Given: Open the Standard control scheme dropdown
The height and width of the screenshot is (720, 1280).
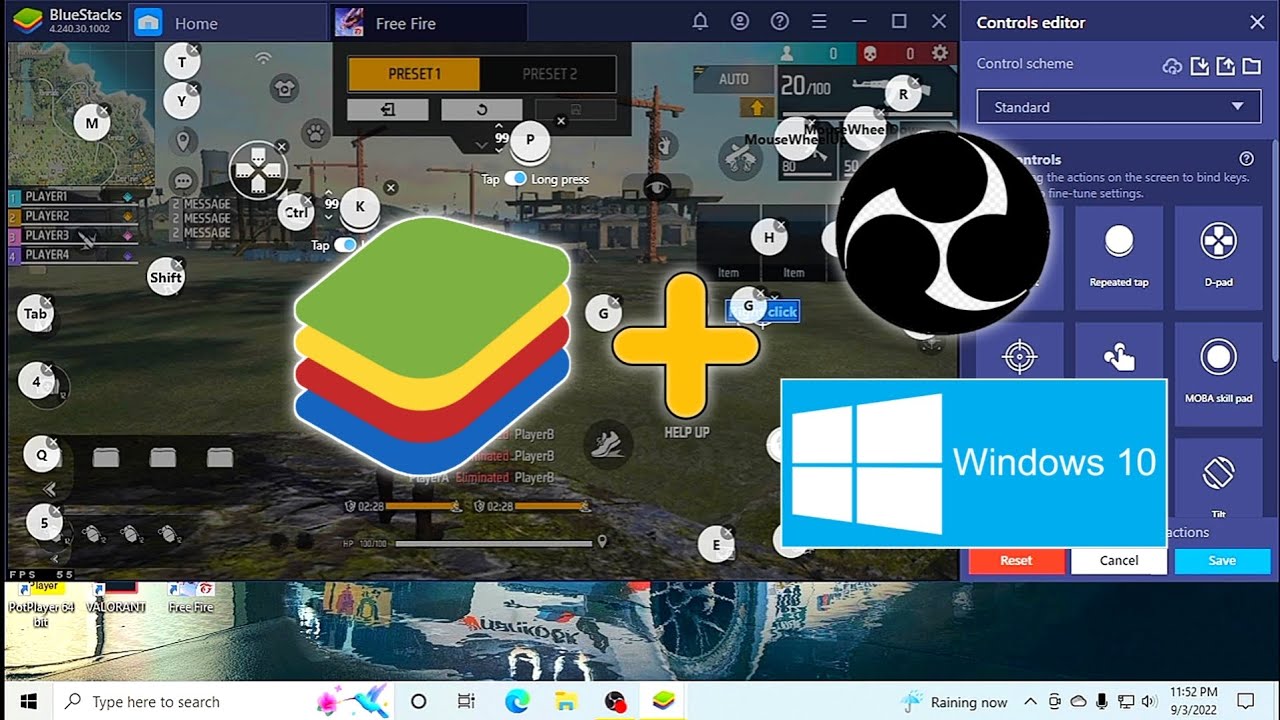Looking at the screenshot, I should 1118,107.
